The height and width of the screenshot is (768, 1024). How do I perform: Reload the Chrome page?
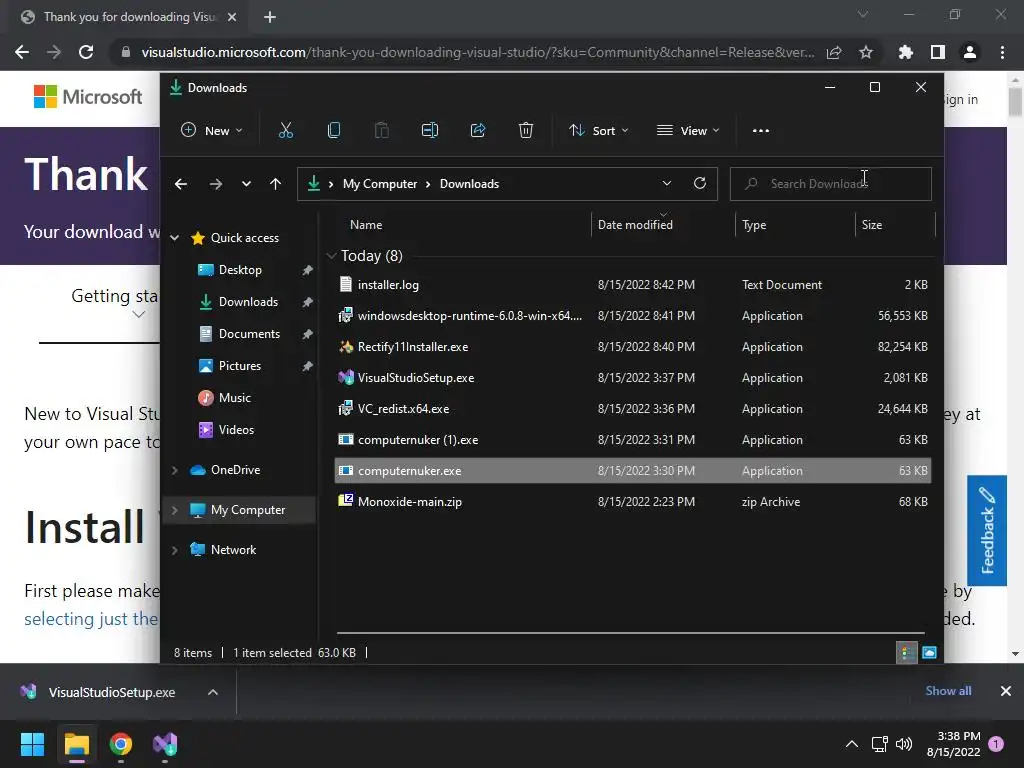(x=86, y=52)
